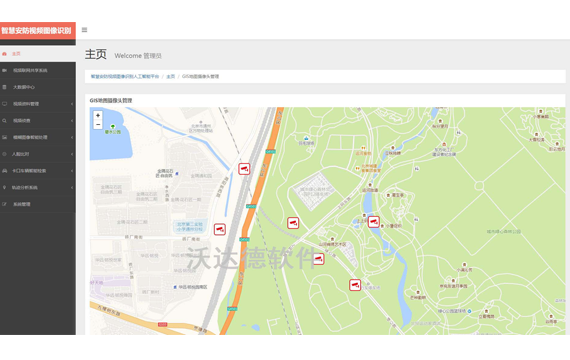
Task: Expand the monitor-icon menu item's chevron
Action: (72, 104)
